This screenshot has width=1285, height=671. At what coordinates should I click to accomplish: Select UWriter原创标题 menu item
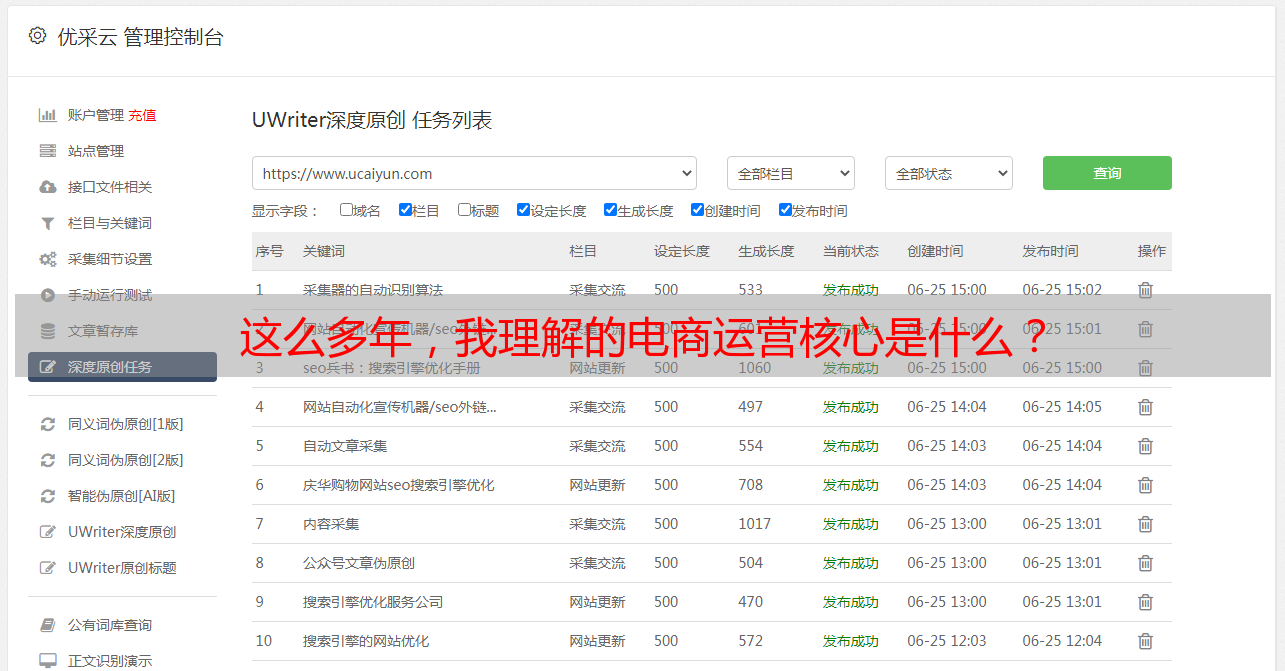(x=122, y=568)
